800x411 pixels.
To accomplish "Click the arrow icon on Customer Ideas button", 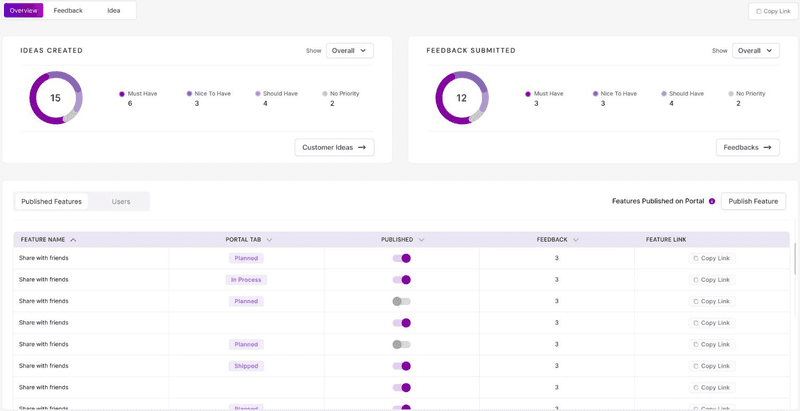I will click(362, 147).
